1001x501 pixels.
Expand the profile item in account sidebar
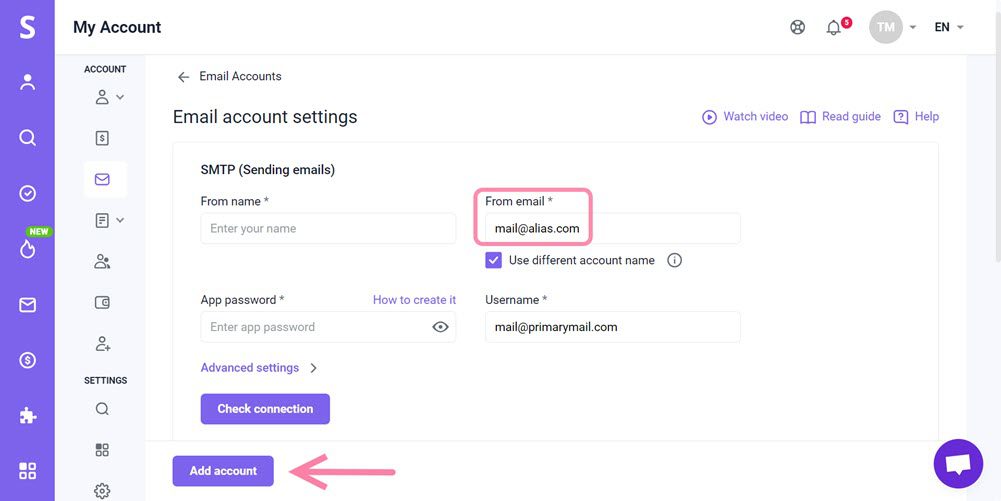[x=108, y=97]
